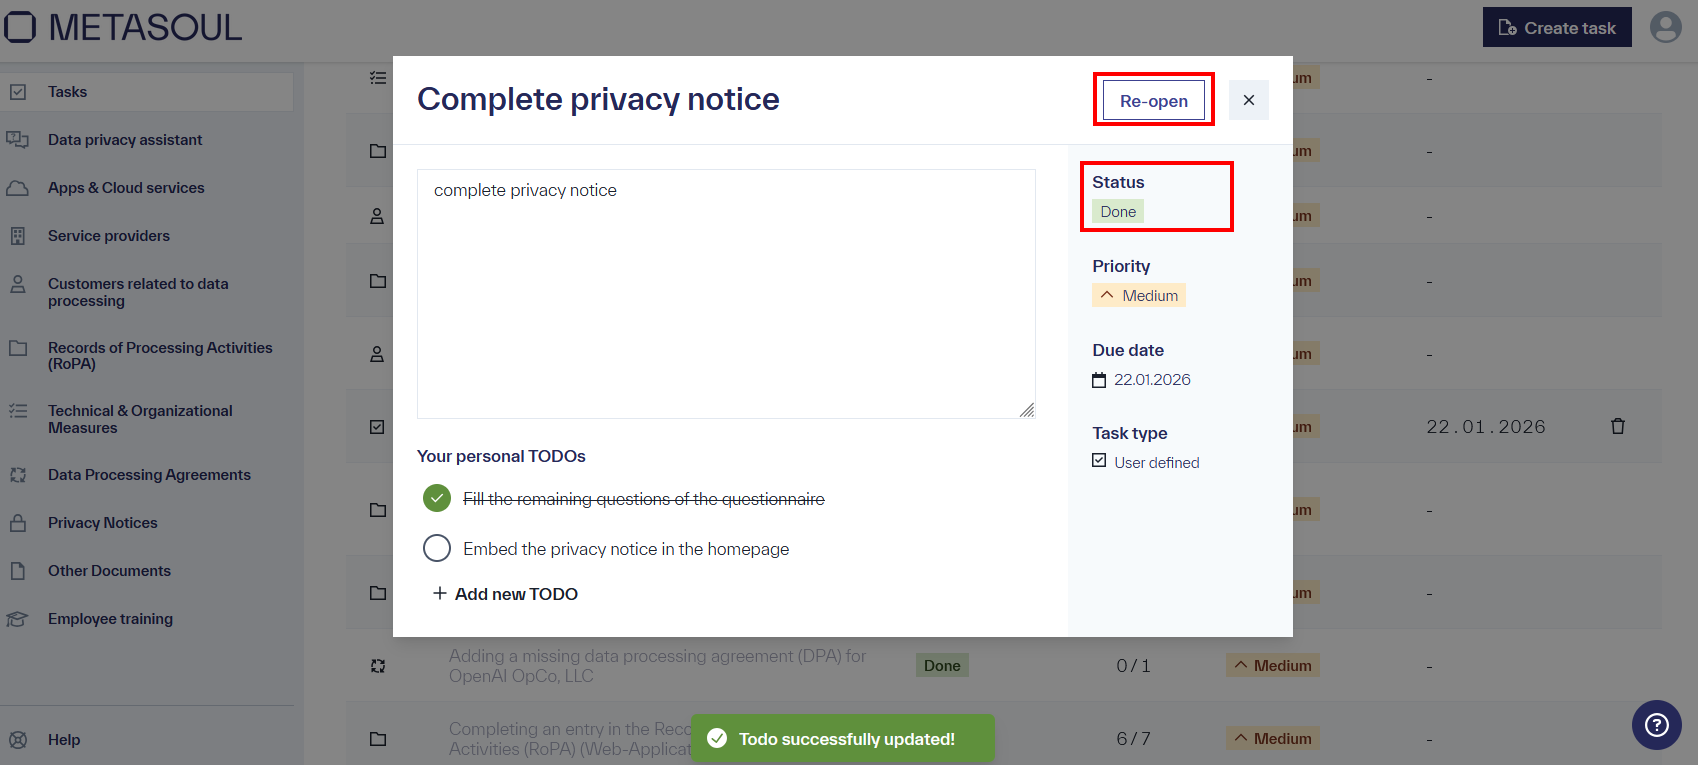Select the Privacy Notices lock icon

pos(18,522)
